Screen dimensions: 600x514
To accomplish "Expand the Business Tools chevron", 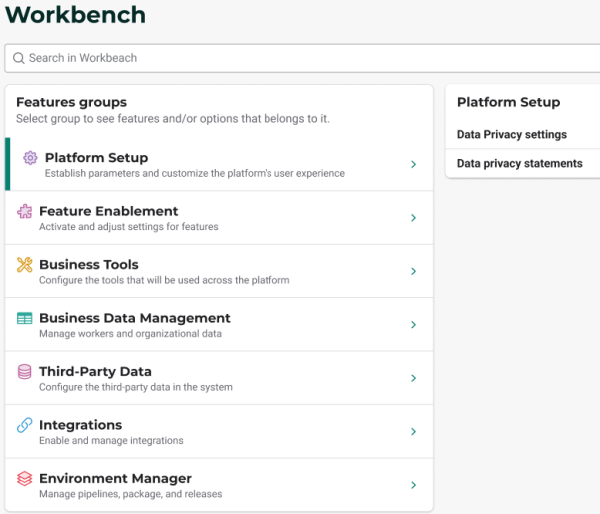I will coord(413,271).
